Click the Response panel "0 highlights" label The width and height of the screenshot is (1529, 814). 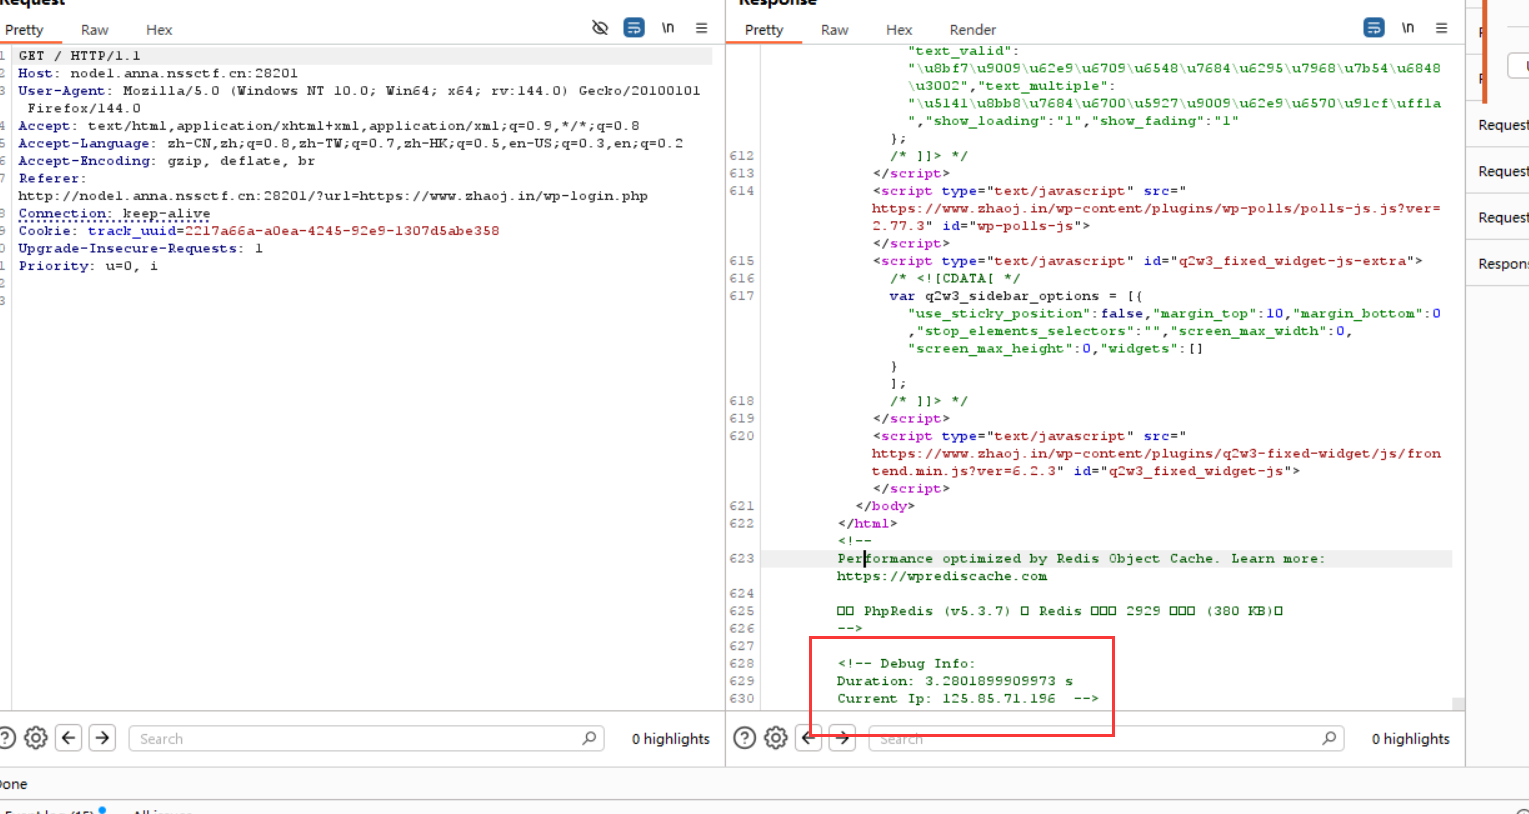click(x=1411, y=739)
